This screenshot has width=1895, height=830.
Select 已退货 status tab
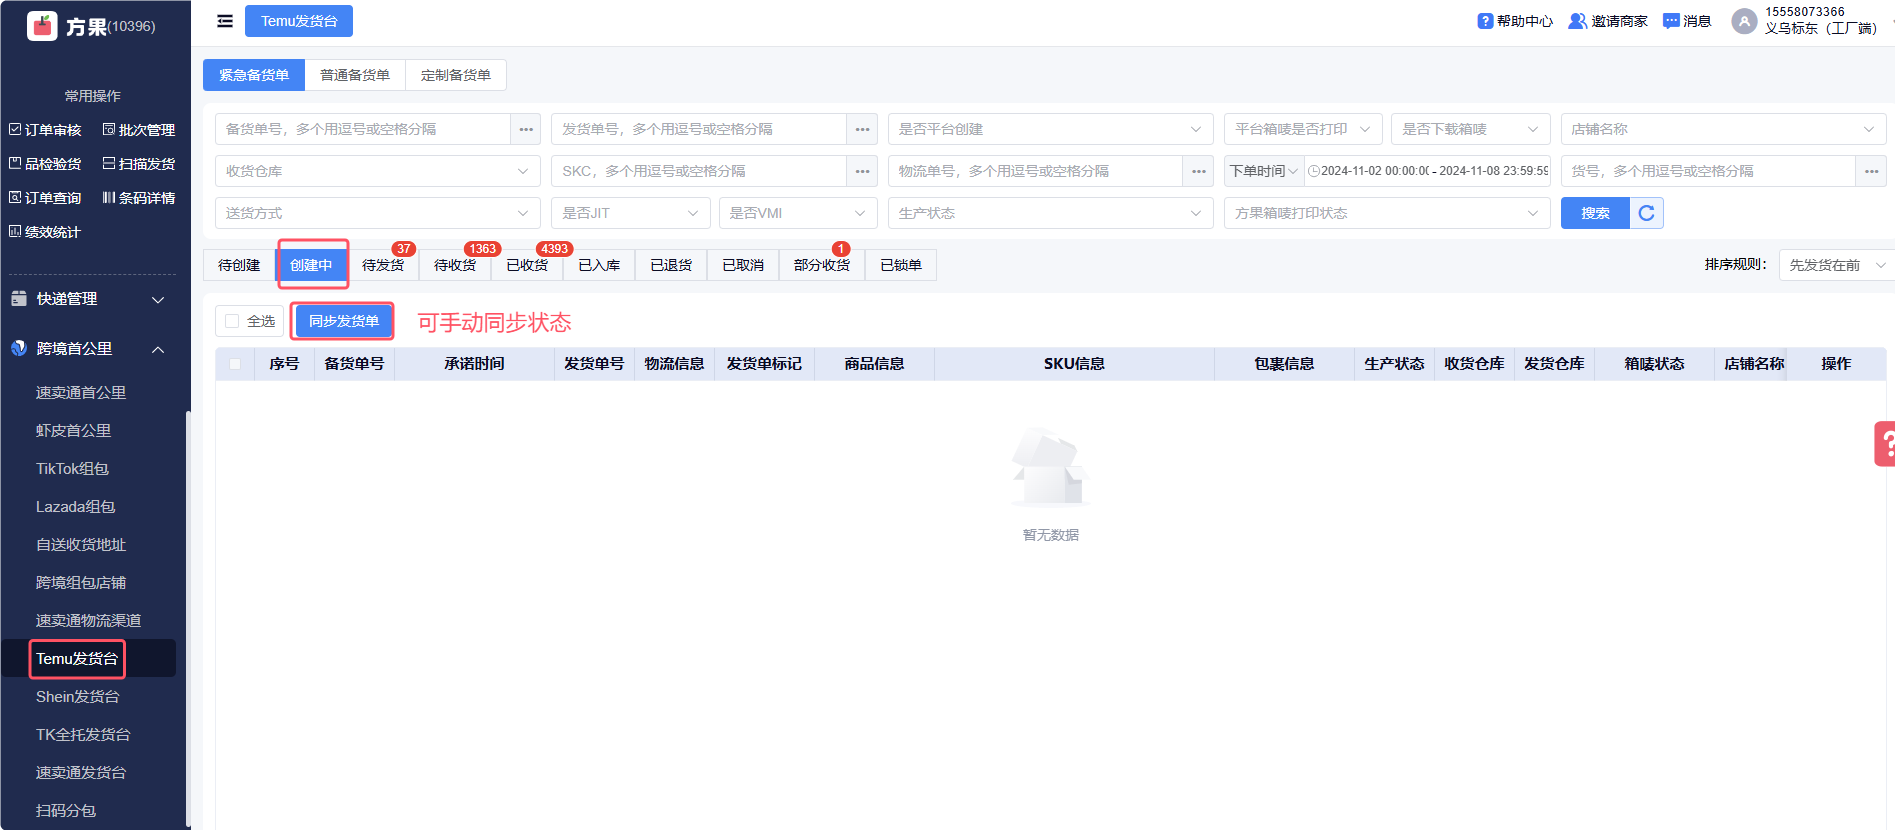[671, 265]
